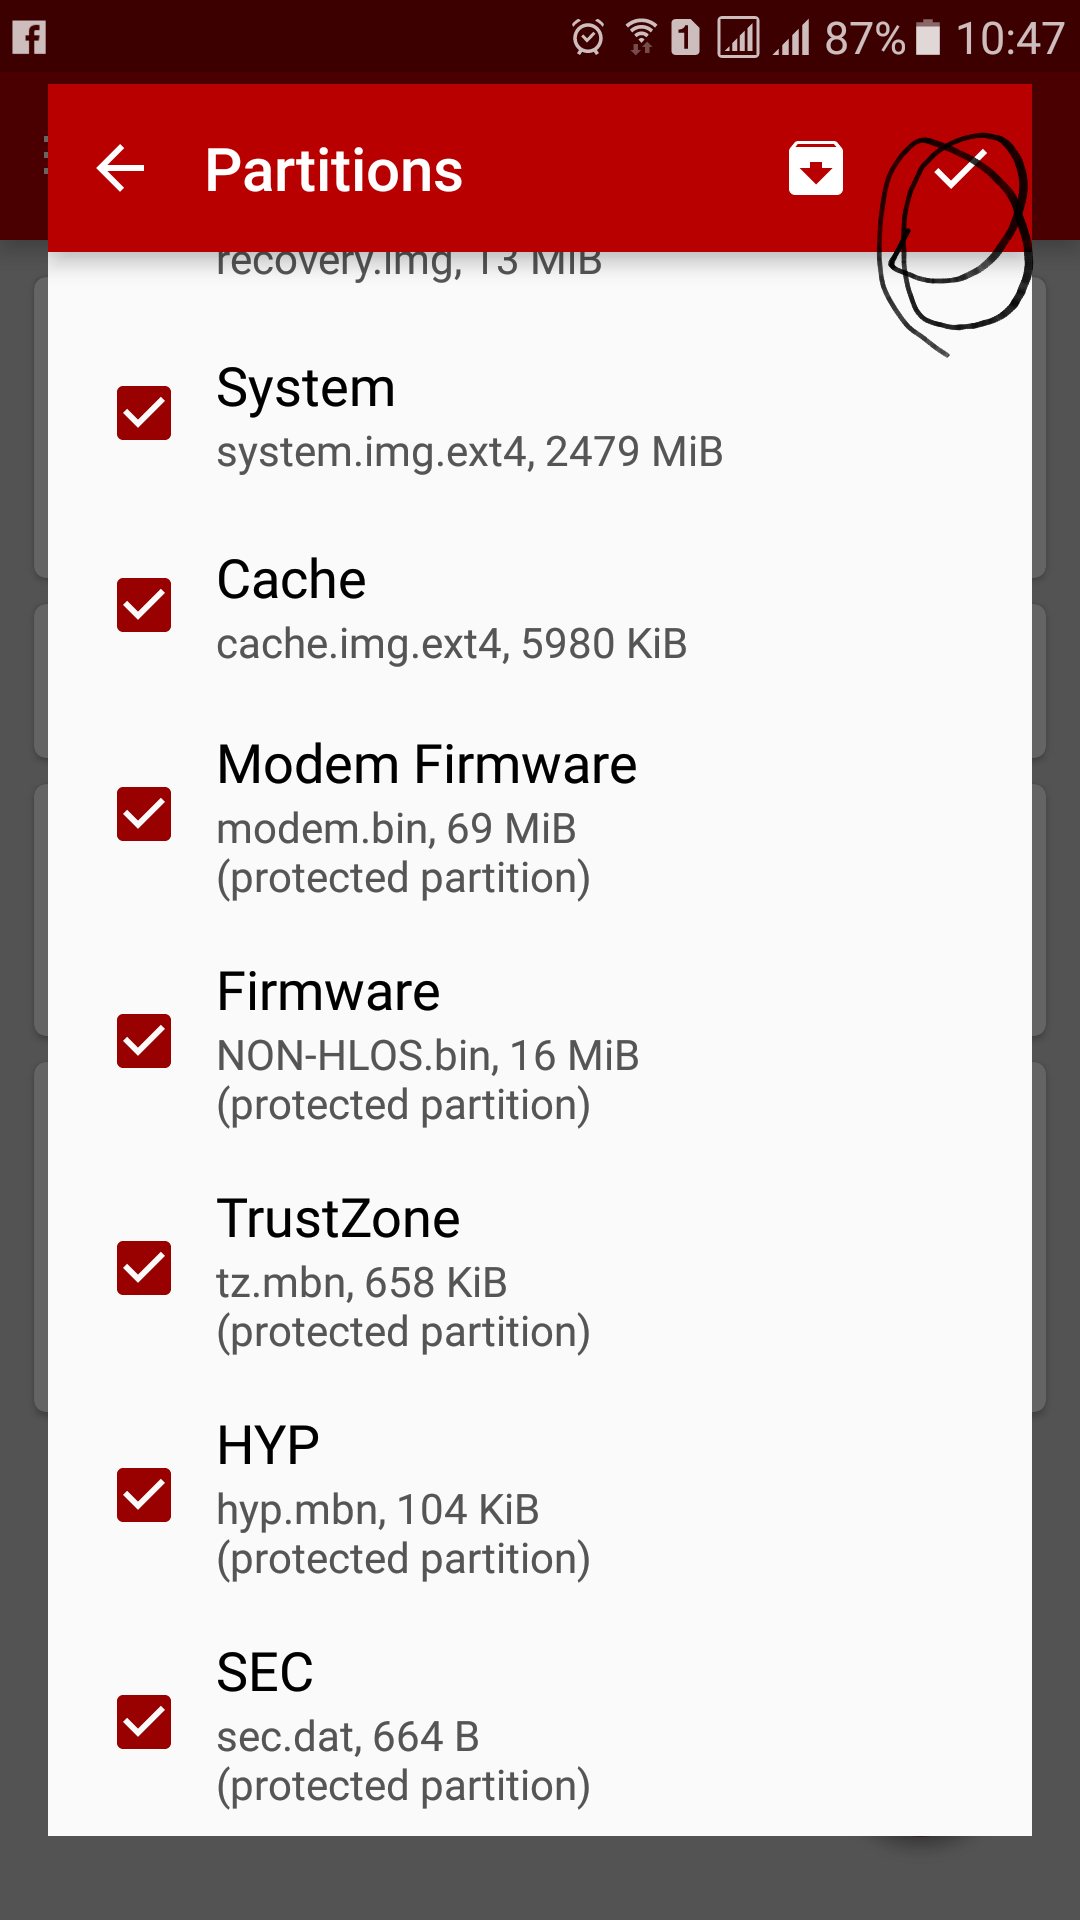Uncheck the System partition checkbox
1080x1920 pixels.
[x=144, y=413]
